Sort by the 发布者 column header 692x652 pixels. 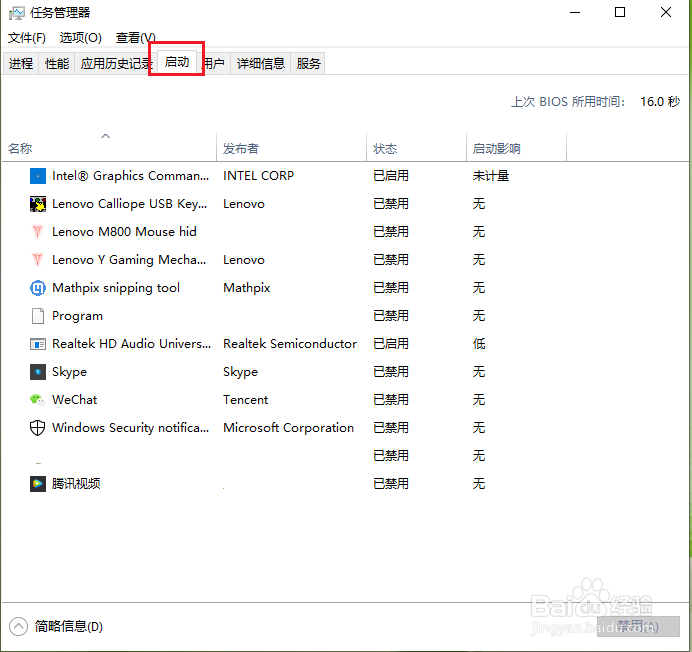[291, 148]
